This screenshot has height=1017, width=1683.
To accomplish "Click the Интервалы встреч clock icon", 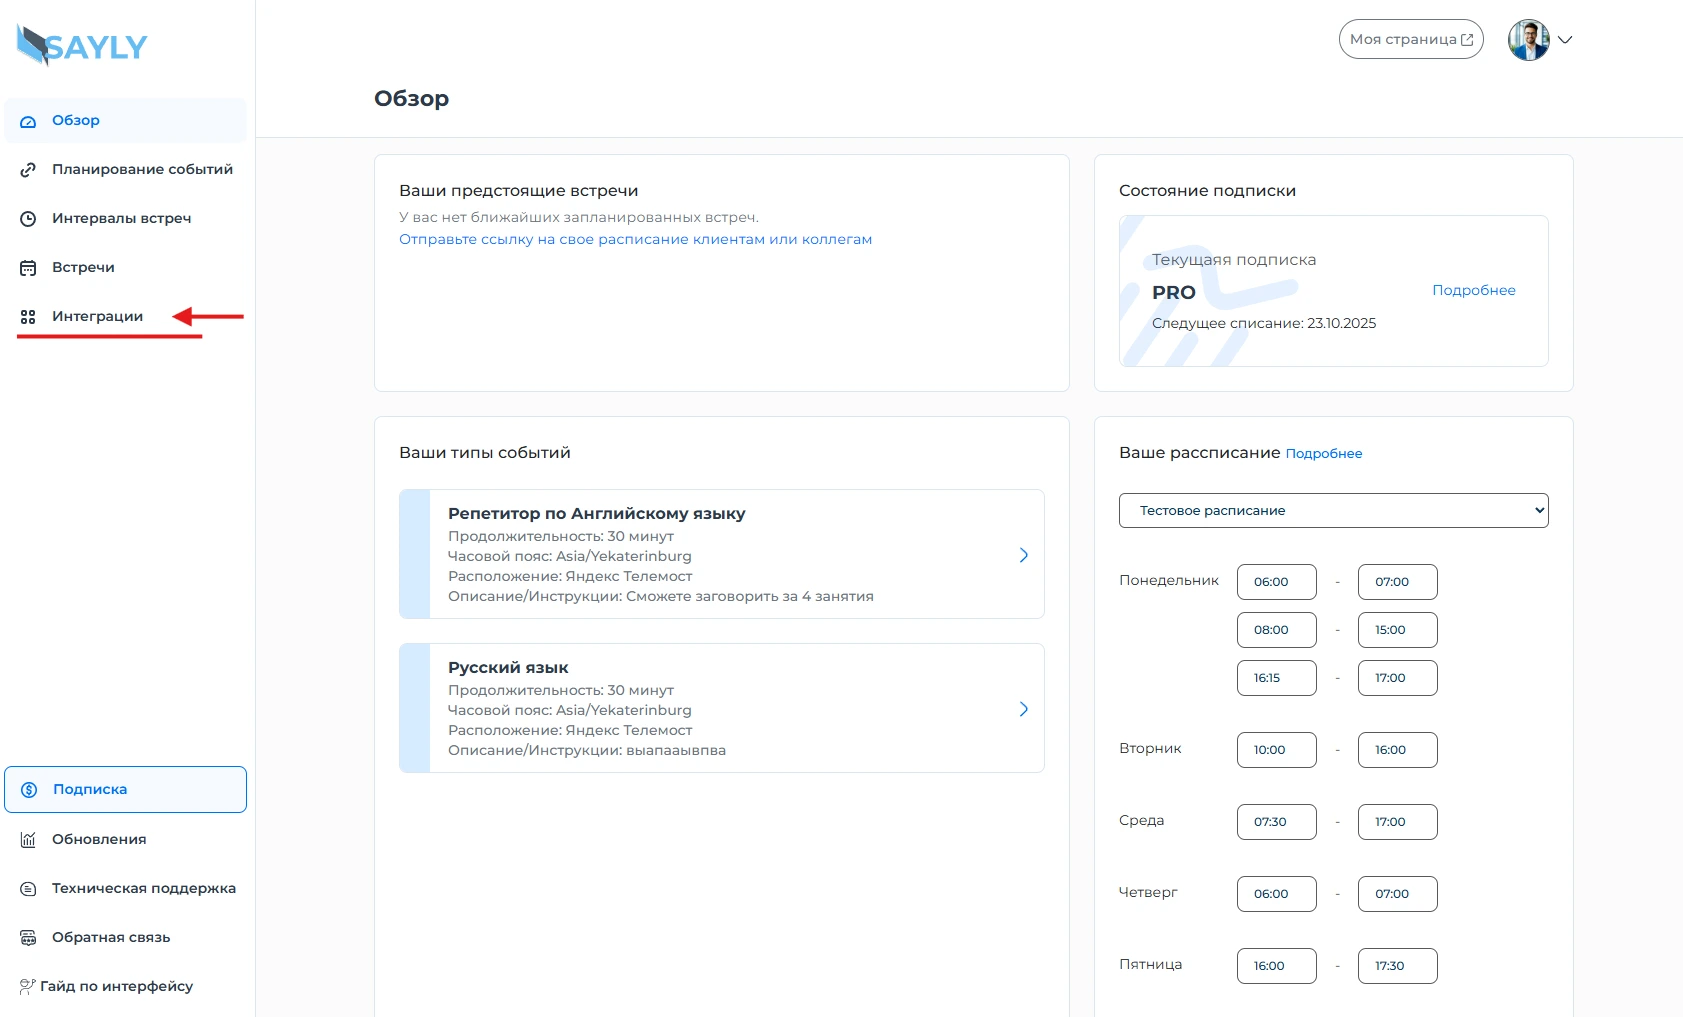I will 28,219.
